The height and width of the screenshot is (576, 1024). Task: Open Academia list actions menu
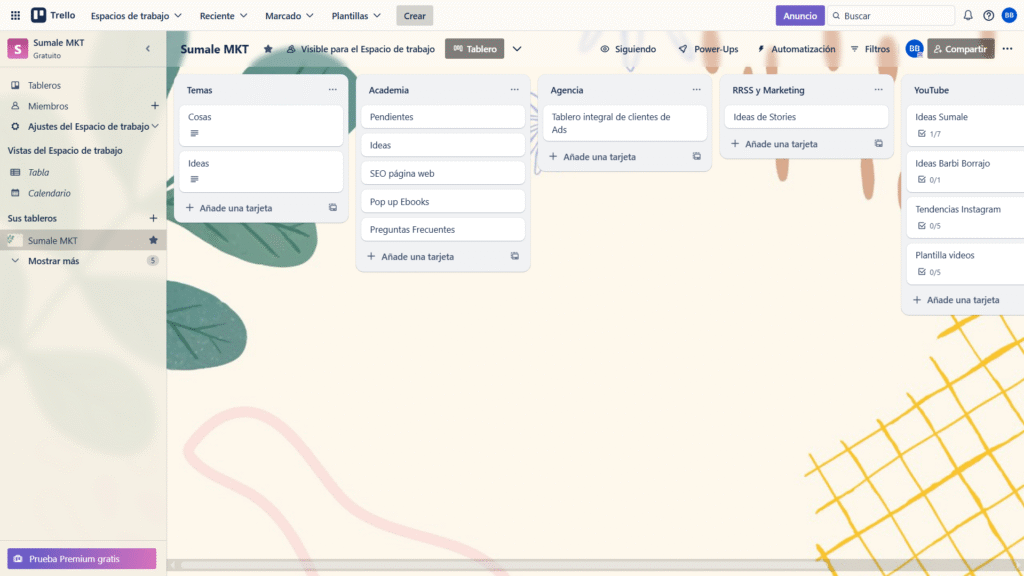515,89
